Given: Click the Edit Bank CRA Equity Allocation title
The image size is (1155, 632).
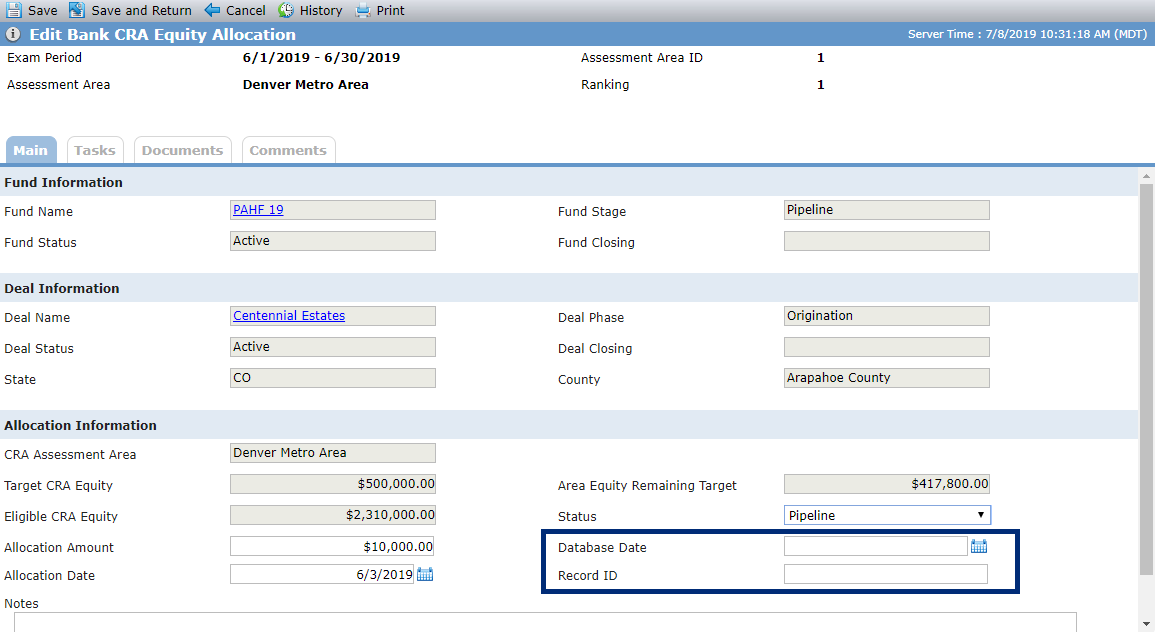Looking at the screenshot, I should click(162, 35).
